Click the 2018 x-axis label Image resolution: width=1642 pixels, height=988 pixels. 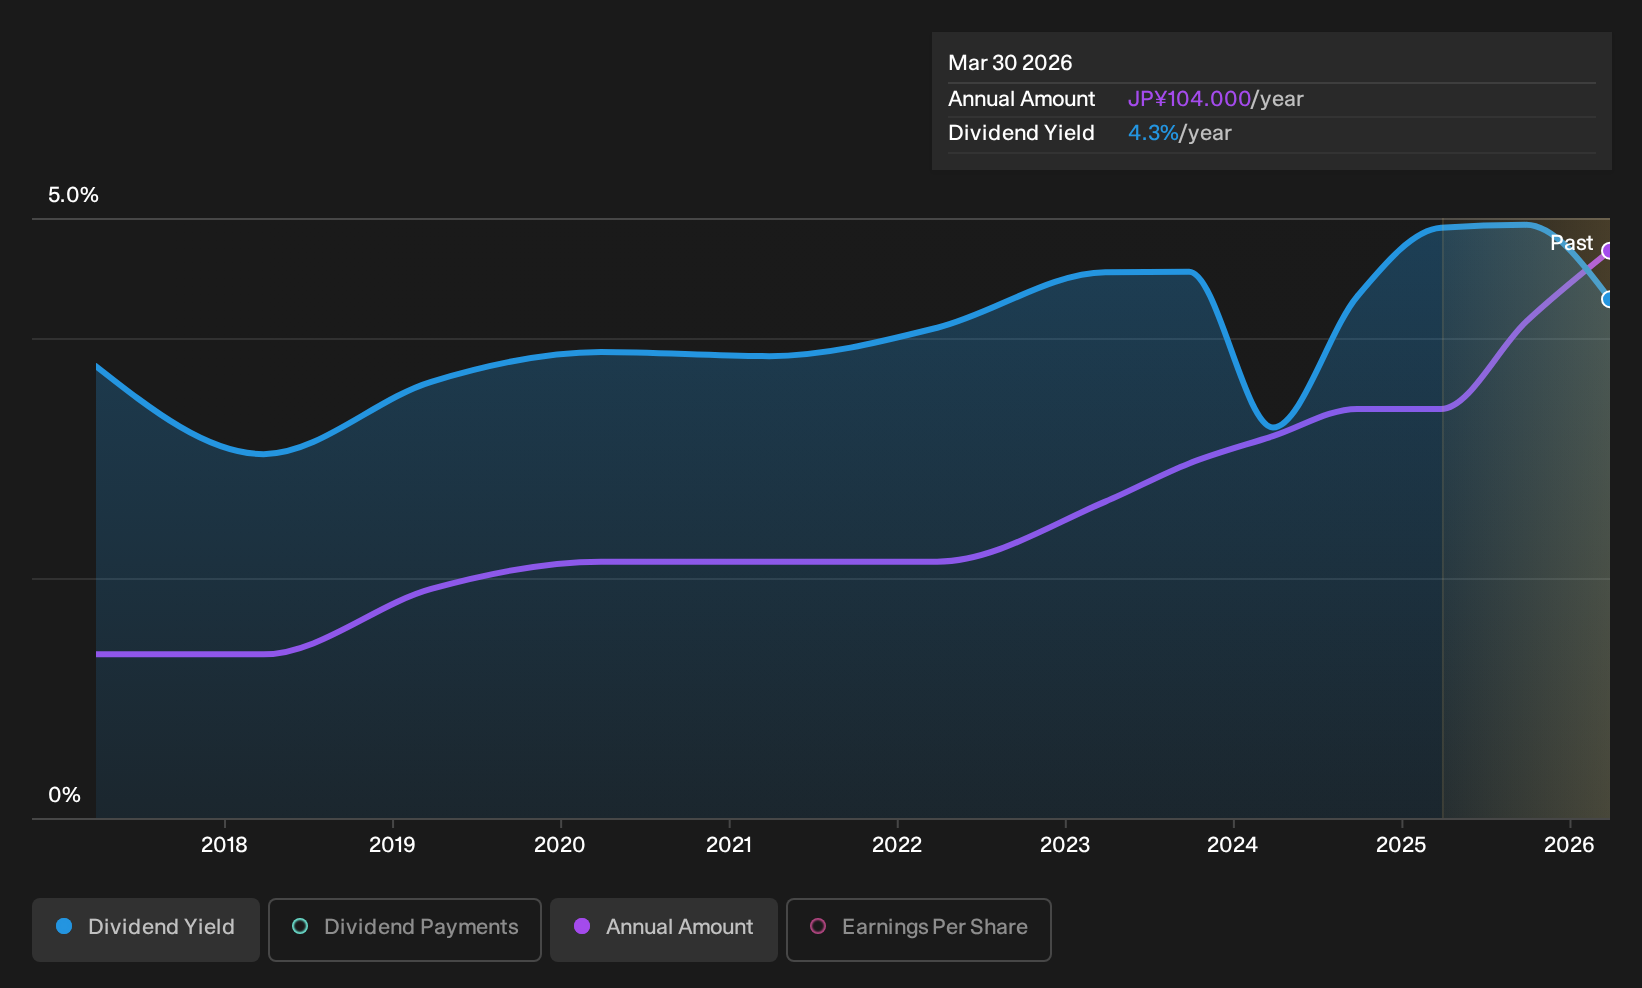(x=224, y=845)
